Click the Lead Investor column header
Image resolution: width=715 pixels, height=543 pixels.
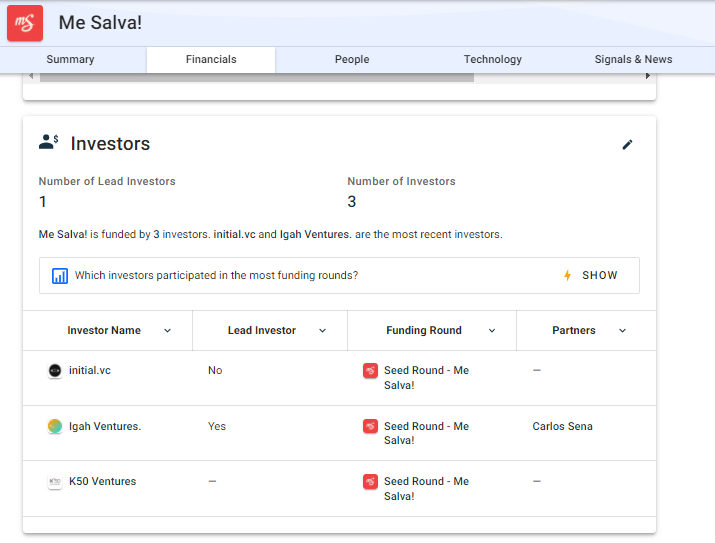point(262,331)
